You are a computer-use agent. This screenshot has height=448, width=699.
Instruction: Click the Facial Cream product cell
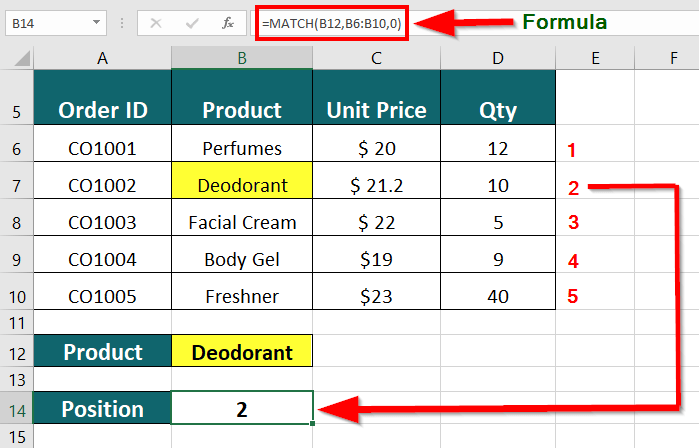pos(242,222)
